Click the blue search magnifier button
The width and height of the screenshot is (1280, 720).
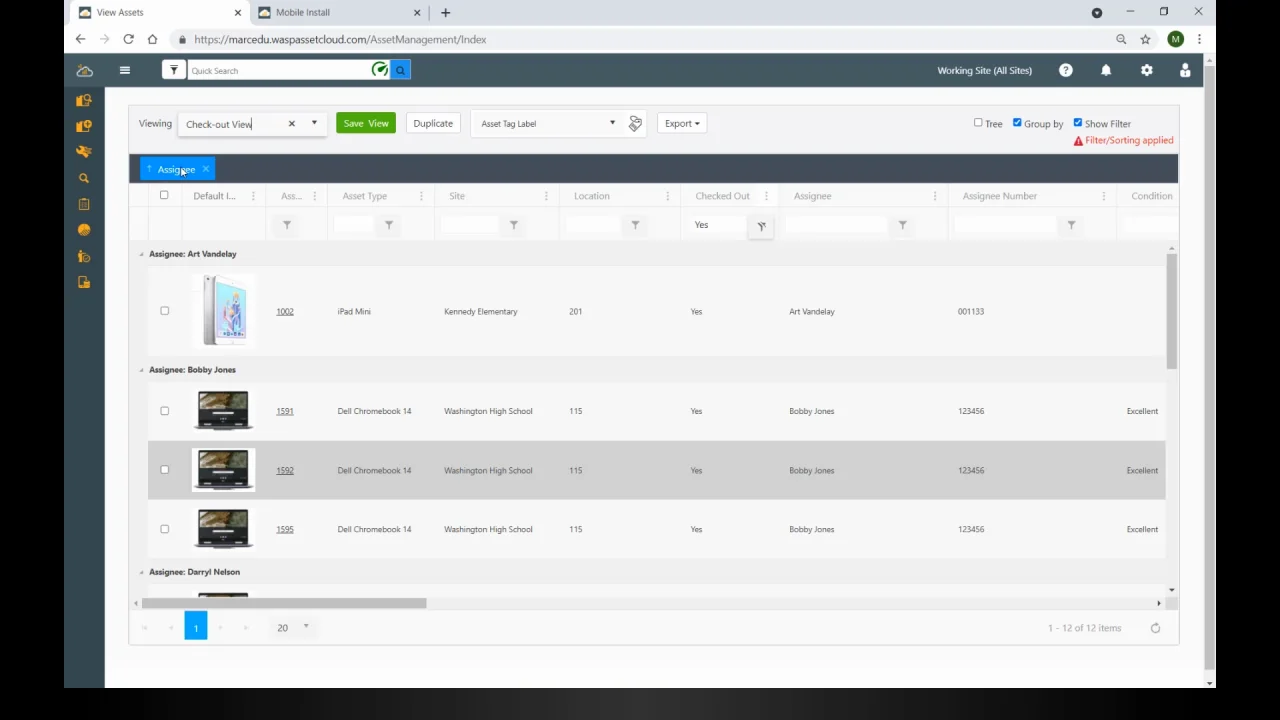(401, 71)
